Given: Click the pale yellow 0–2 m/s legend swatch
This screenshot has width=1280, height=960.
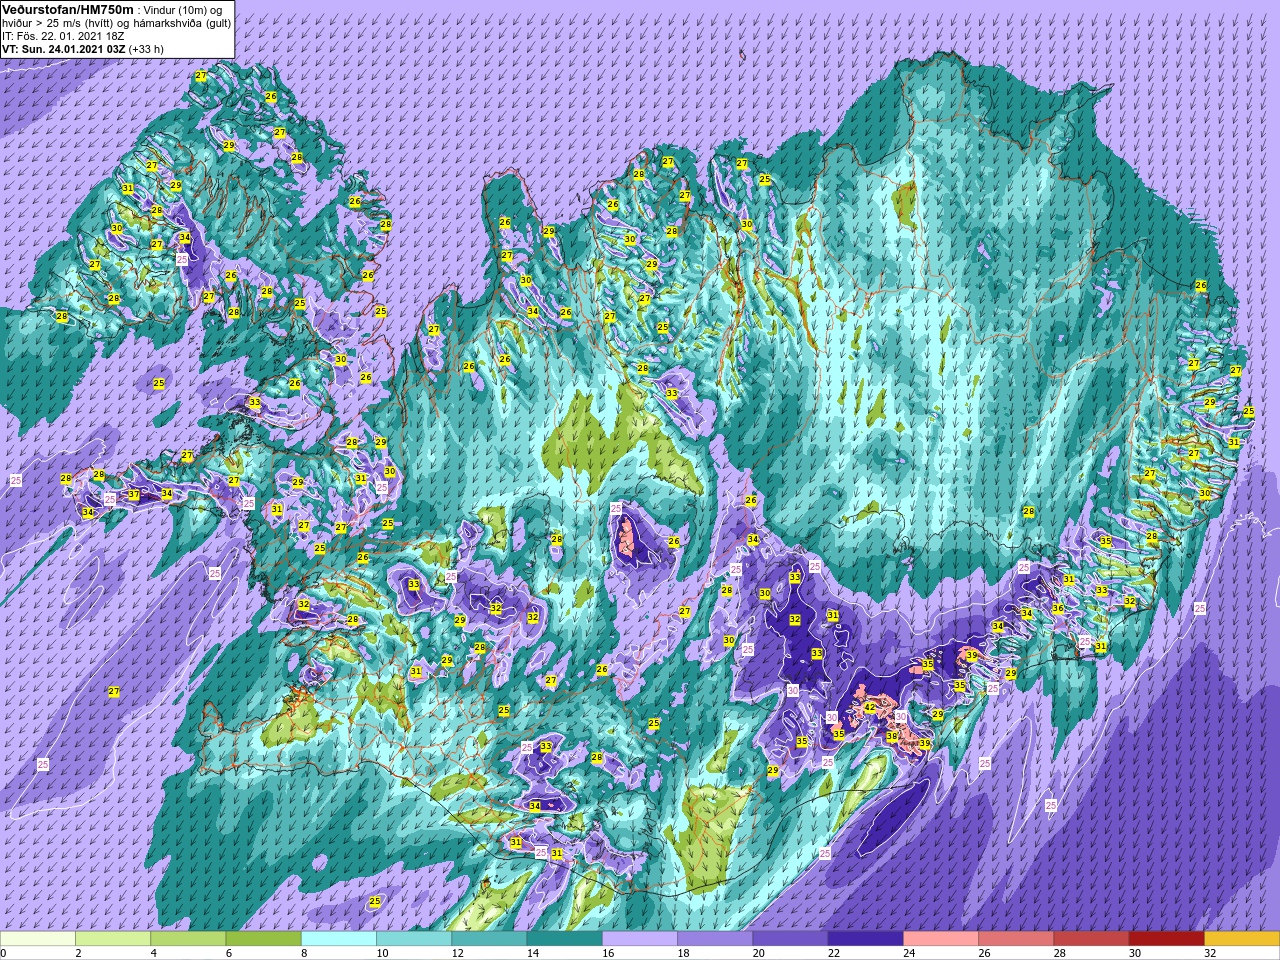Looking at the screenshot, I should pos(38,939).
